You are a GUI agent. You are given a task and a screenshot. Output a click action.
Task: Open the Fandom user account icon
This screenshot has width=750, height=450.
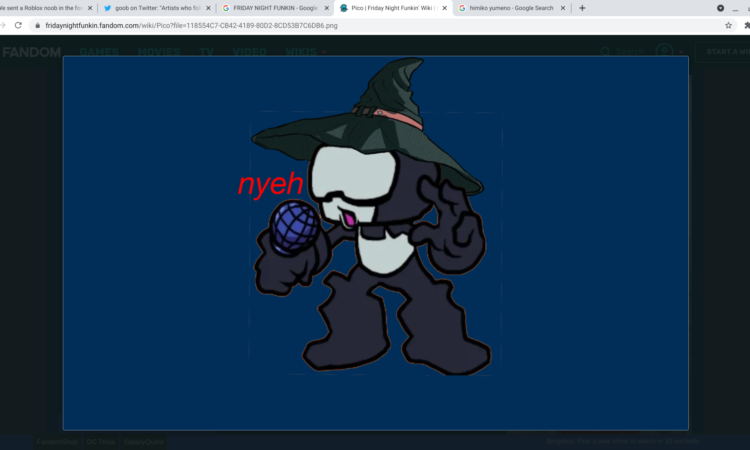[x=664, y=51]
